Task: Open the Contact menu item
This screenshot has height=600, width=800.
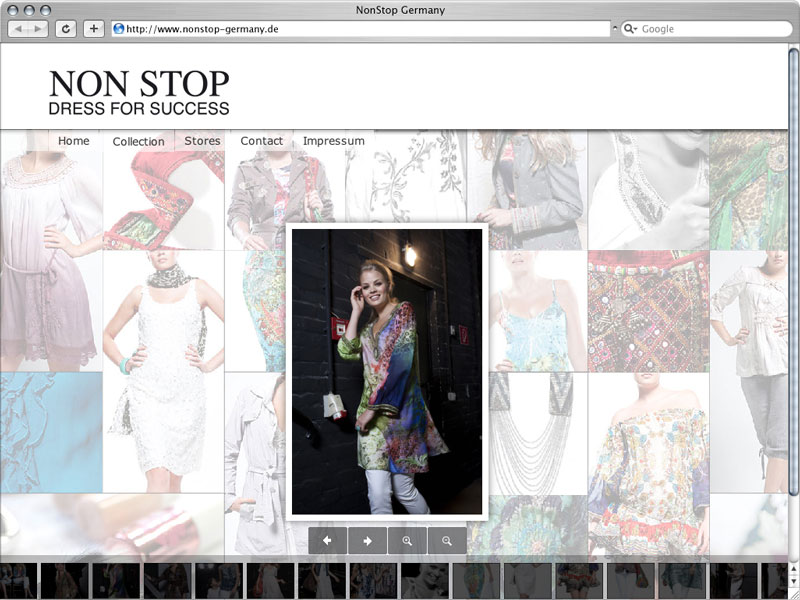Action: [x=261, y=141]
